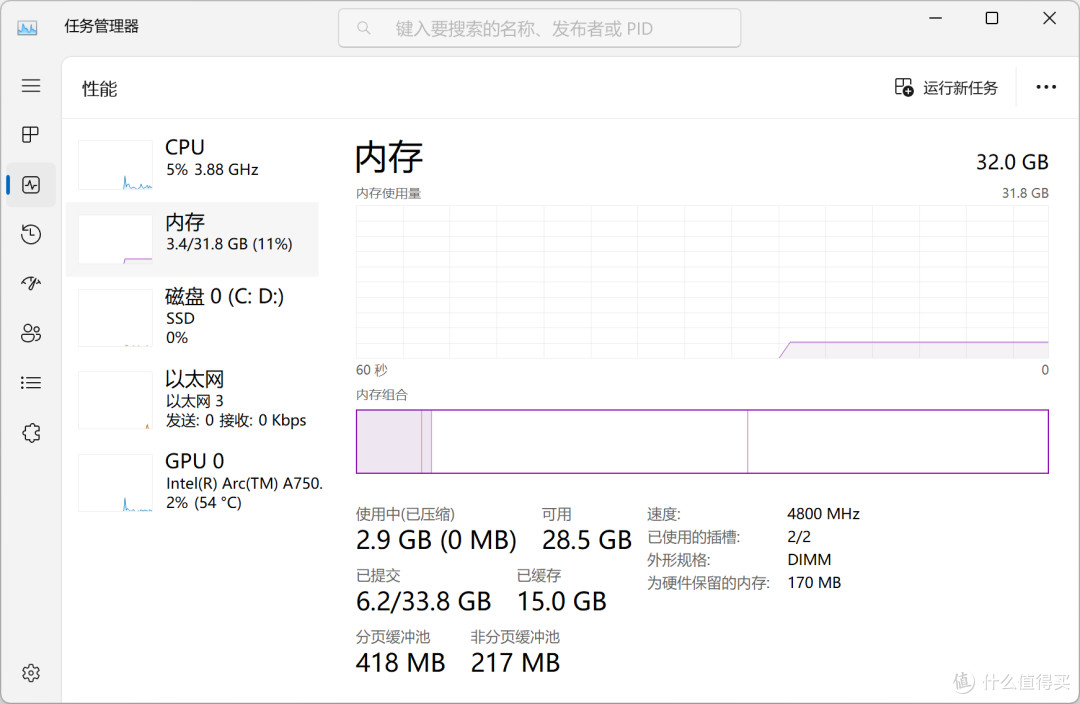Close the Task Manager window

pos(1049,19)
